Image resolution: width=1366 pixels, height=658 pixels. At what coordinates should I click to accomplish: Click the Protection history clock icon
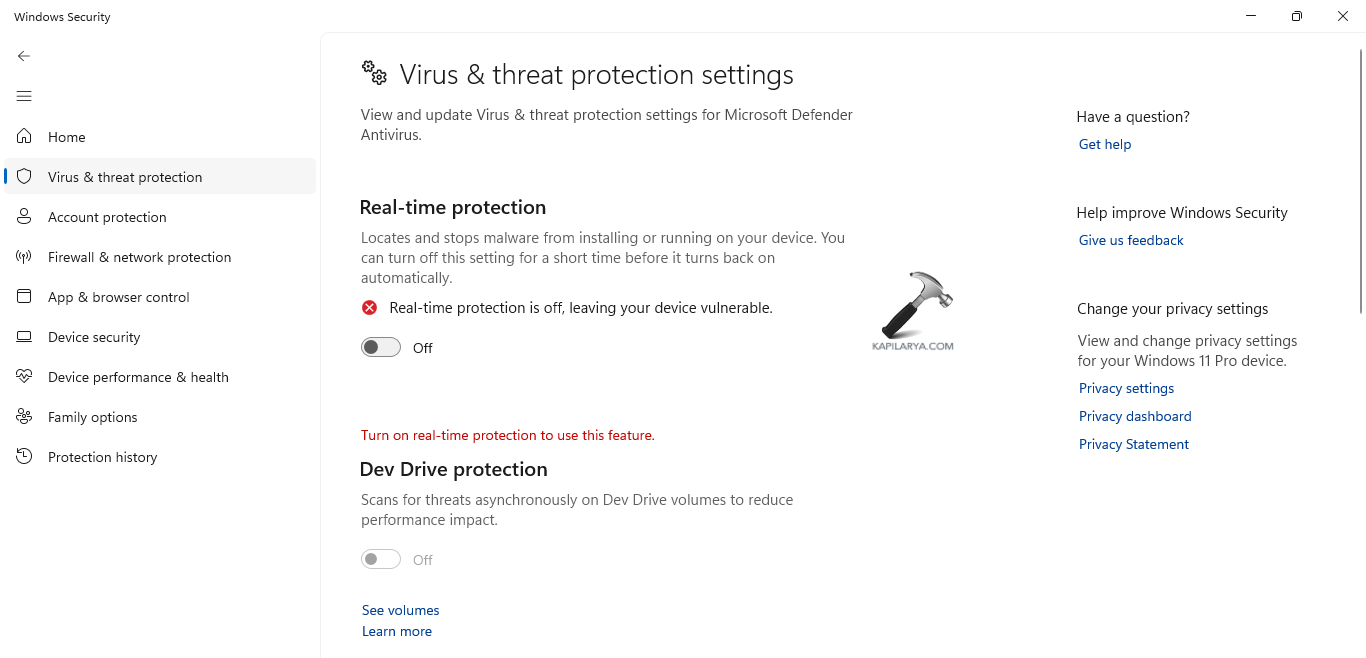point(24,457)
